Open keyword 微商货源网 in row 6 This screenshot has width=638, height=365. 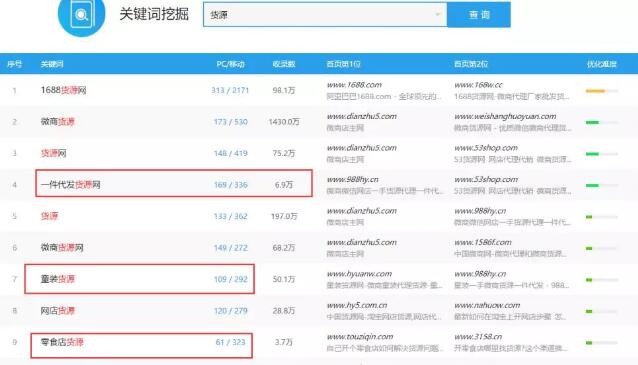pos(62,247)
